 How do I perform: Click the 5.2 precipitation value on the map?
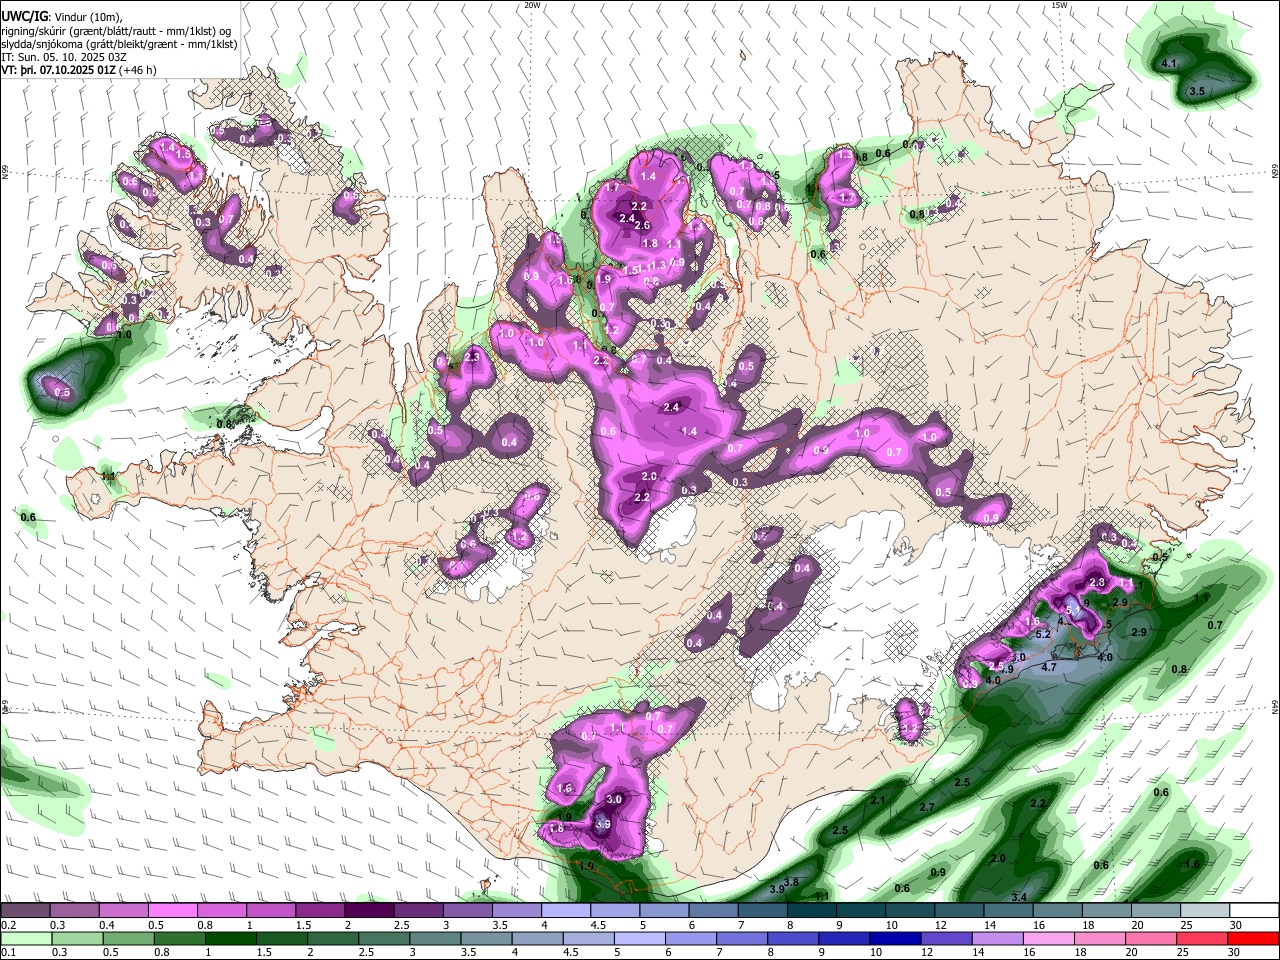1044,634
